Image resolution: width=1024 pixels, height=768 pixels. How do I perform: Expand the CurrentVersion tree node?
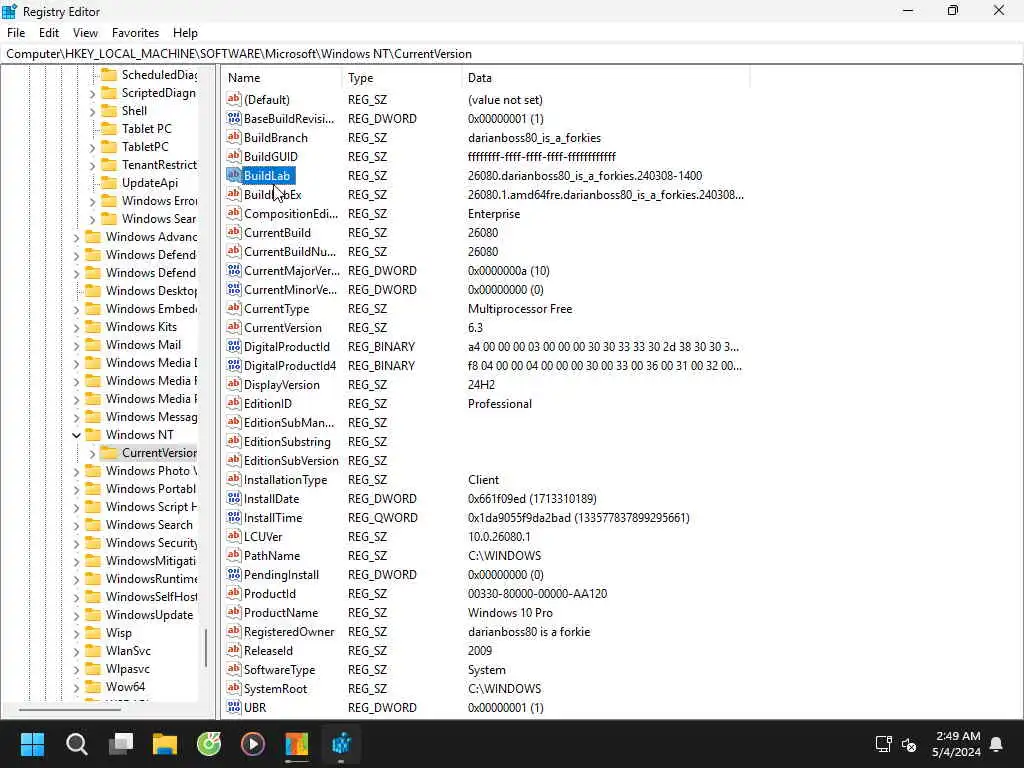(92, 453)
